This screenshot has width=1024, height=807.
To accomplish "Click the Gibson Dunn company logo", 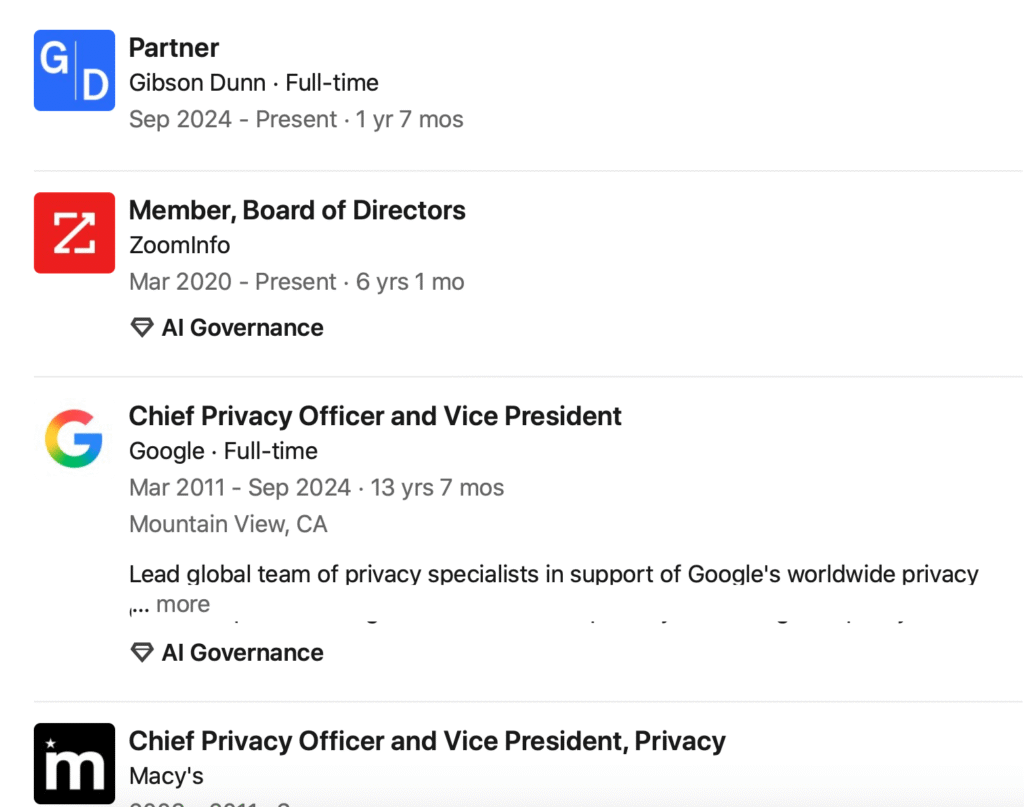I will 74,70.
